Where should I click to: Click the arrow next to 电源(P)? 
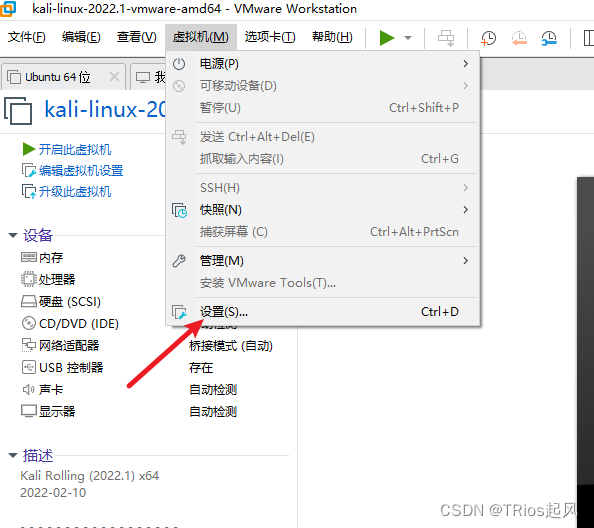[x=466, y=64]
